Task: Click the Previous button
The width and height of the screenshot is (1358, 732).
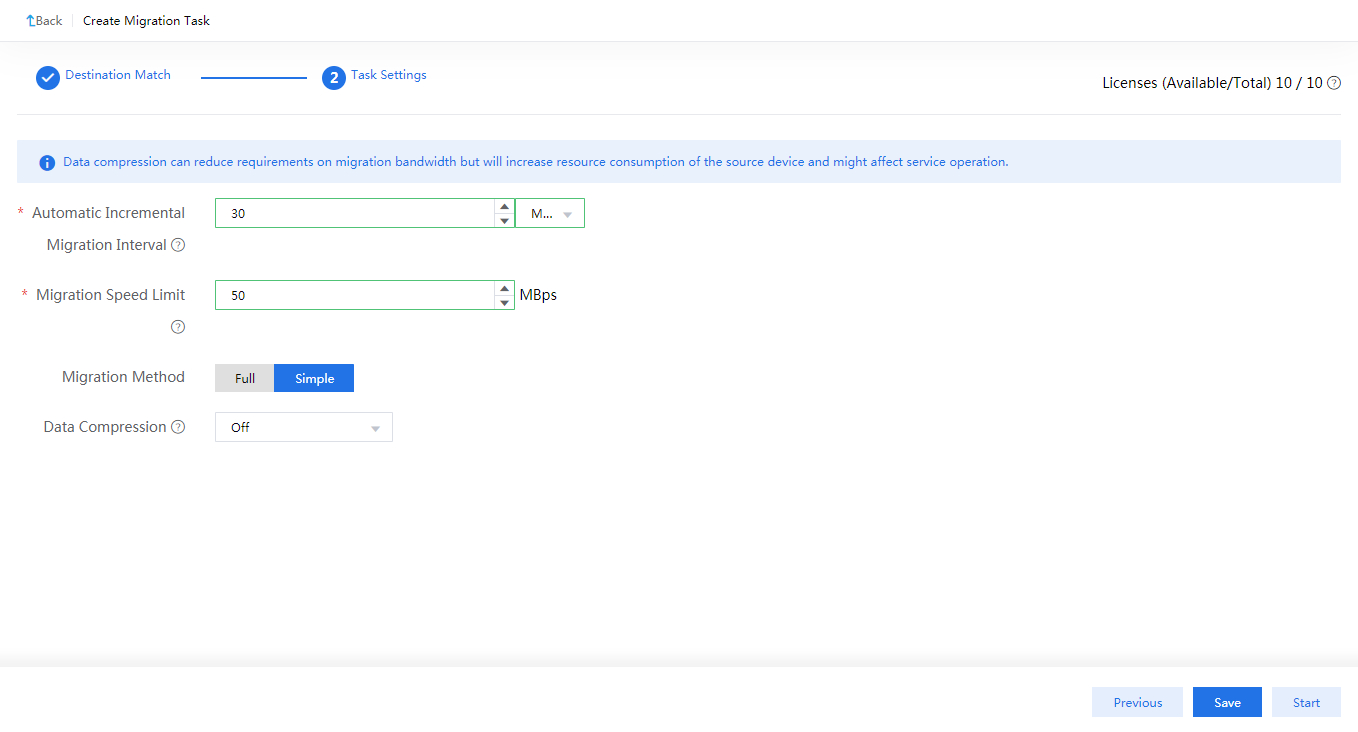Action: pyautogui.click(x=1137, y=702)
